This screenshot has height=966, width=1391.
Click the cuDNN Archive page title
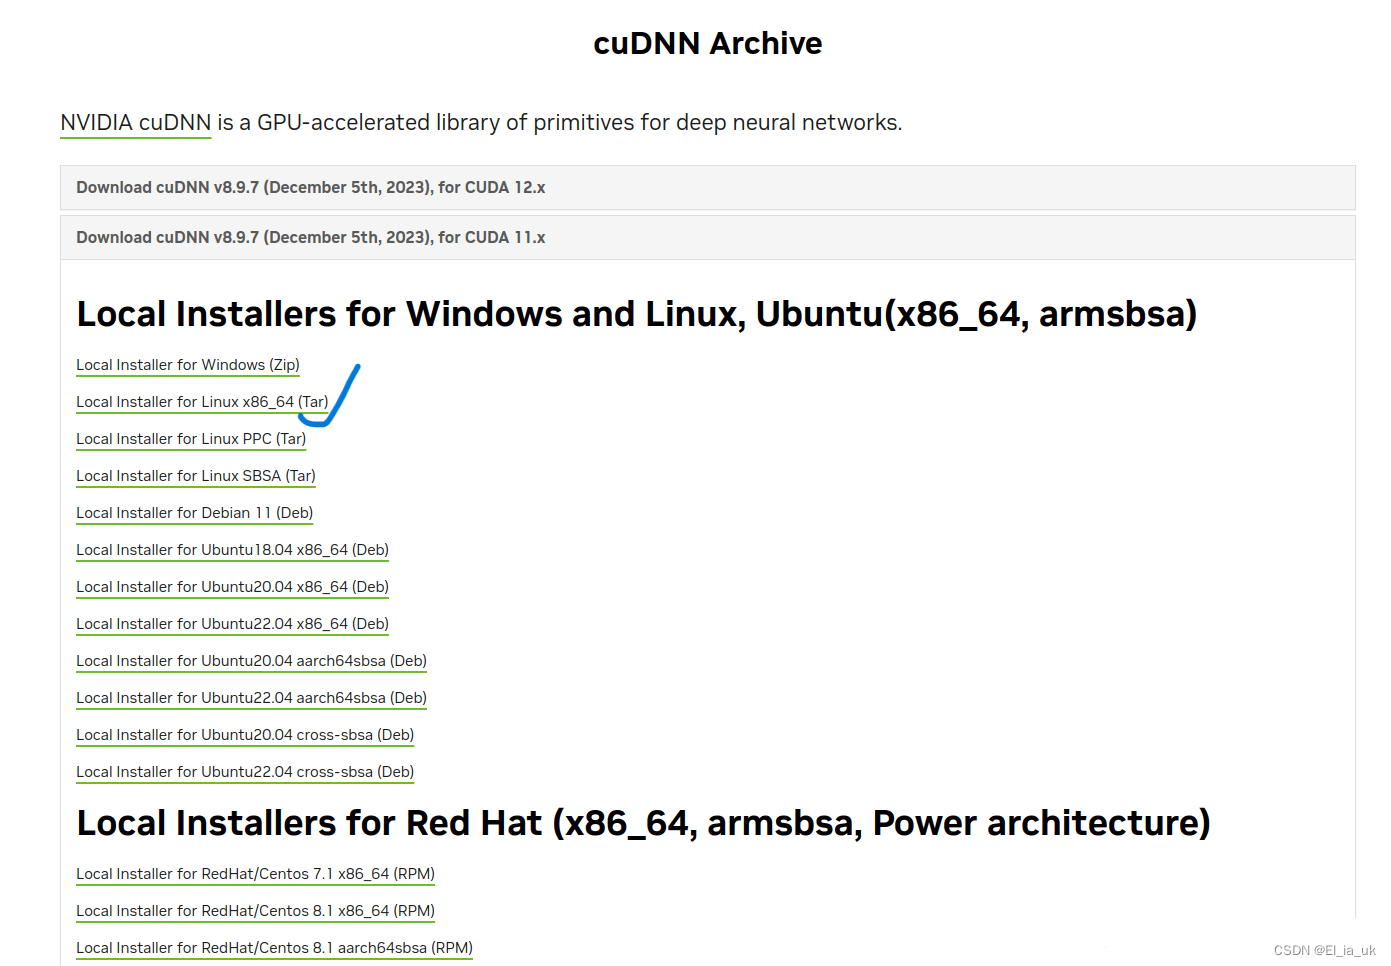[x=707, y=43]
